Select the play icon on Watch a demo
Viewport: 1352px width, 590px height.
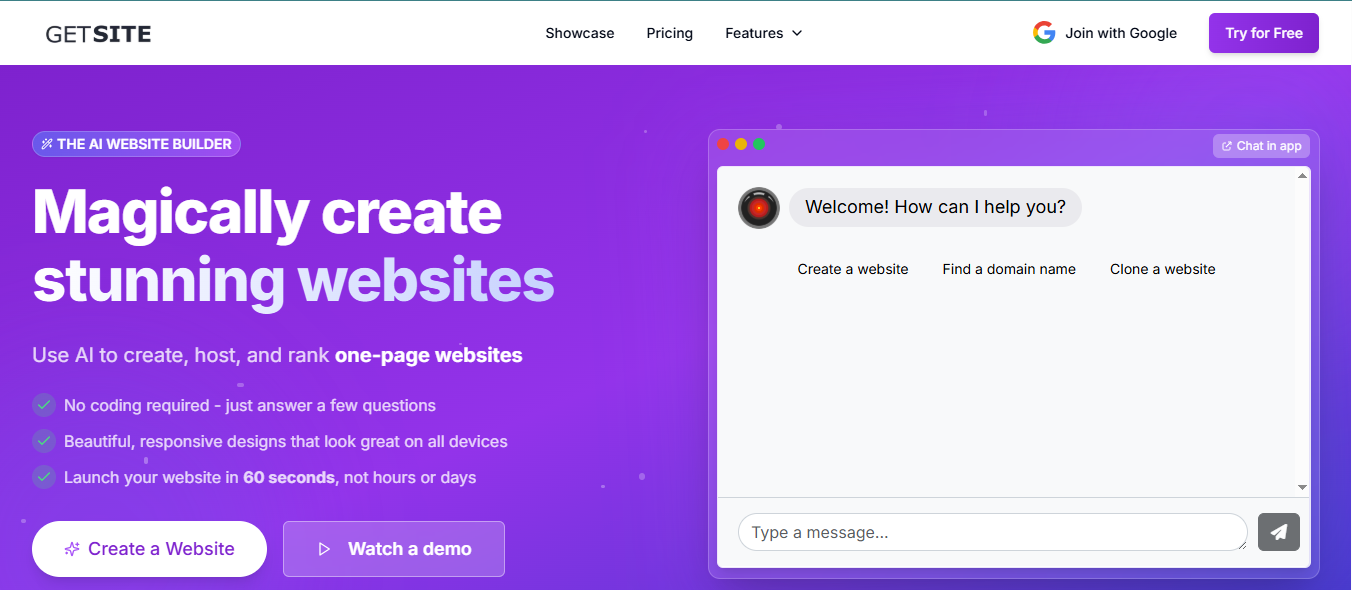tap(325, 548)
